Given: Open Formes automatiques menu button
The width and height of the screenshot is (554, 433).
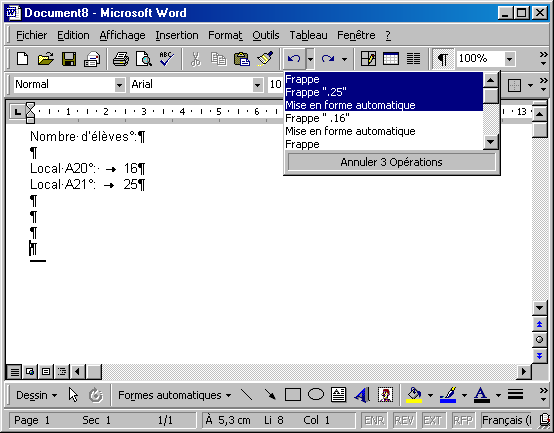Looking at the screenshot, I should (x=175, y=395).
